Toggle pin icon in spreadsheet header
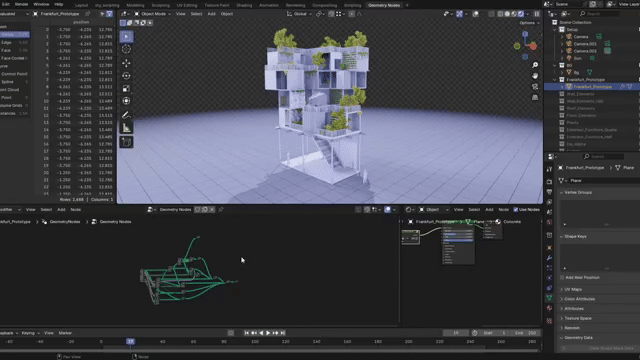 click(x=87, y=14)
